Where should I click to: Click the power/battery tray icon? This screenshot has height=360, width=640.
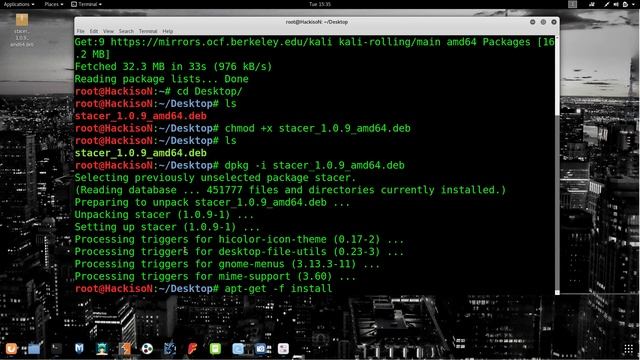point(625,4)
